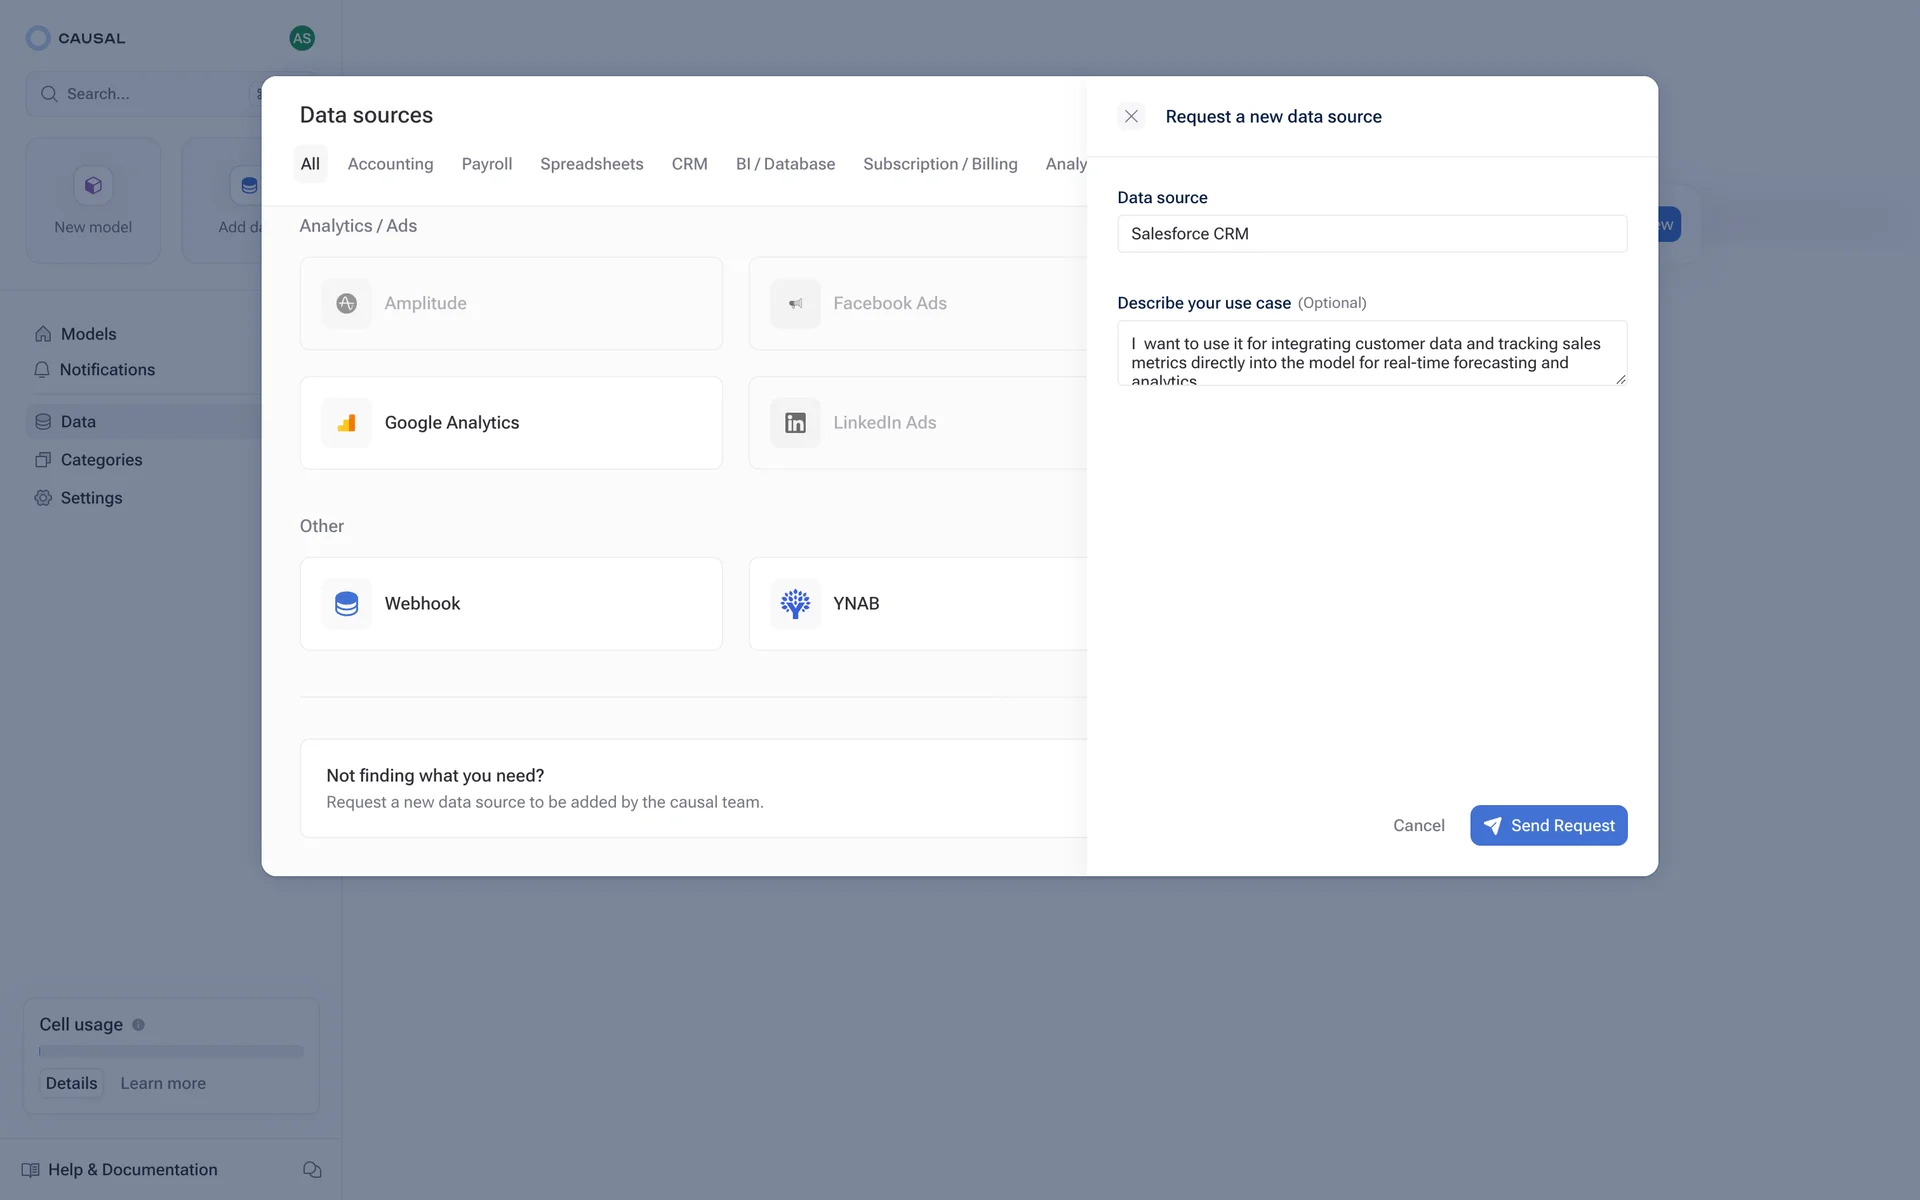Image resolution: width=1920 pixels, height=1200 pixels.
Task: Click the Cancel button
Action: (1418, 826)
